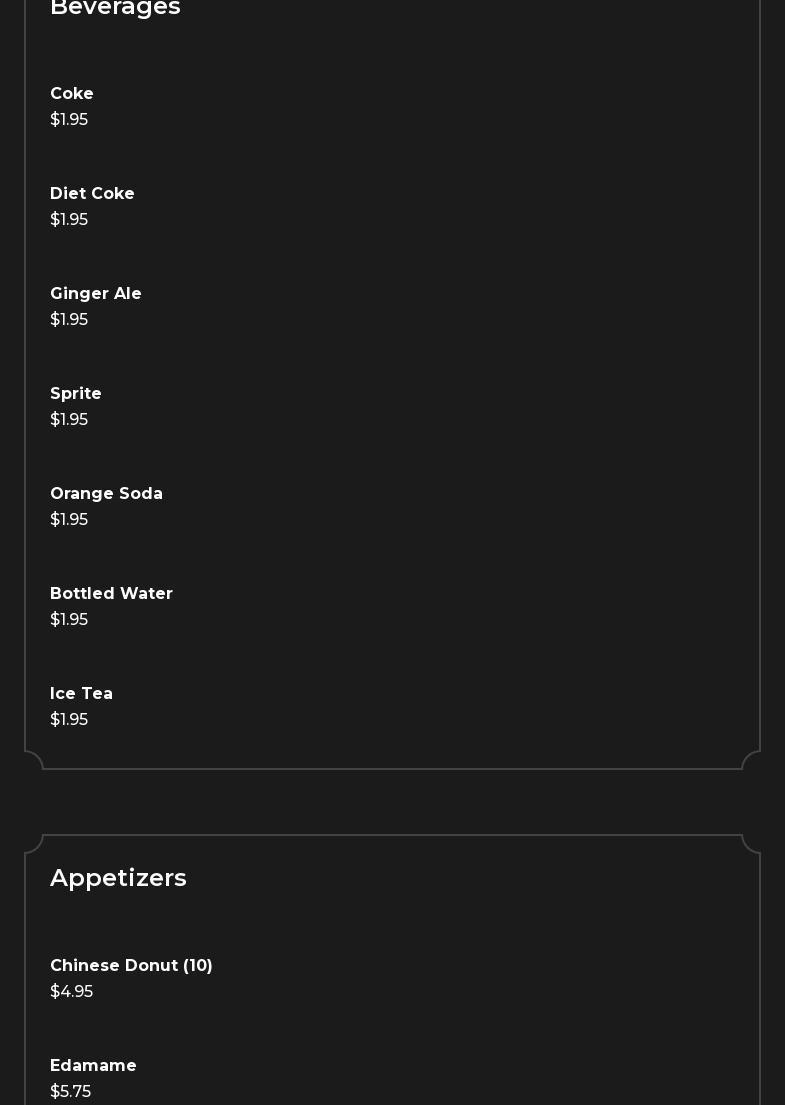
Task: Click the price under Coke
Action: pos(69,120)
